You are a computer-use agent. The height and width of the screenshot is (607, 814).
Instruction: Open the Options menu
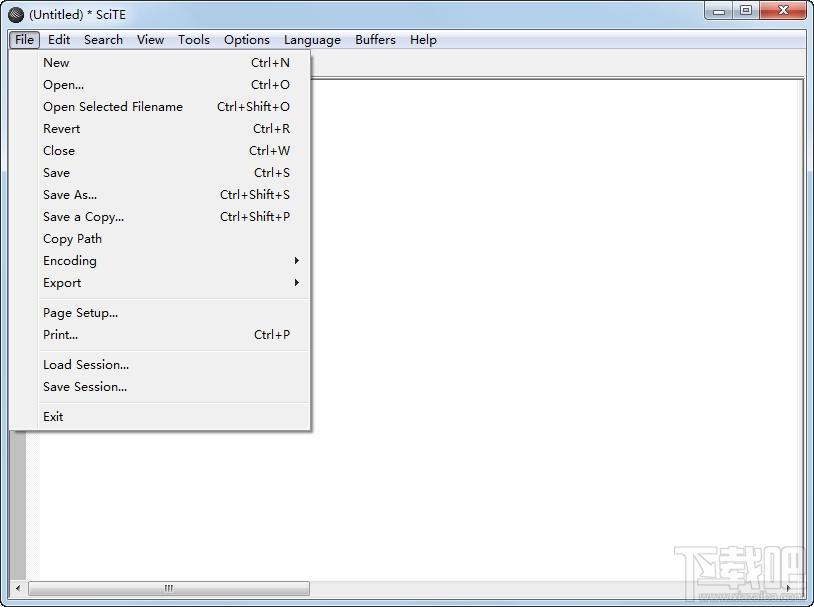click(247, 40)
